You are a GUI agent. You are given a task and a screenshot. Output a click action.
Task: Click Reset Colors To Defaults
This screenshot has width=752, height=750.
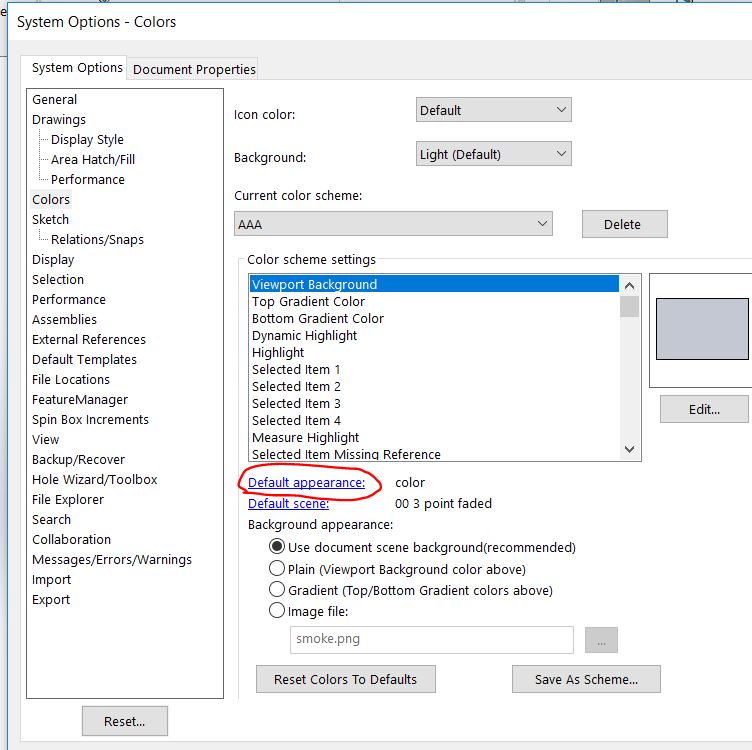(x=345, y=679)
